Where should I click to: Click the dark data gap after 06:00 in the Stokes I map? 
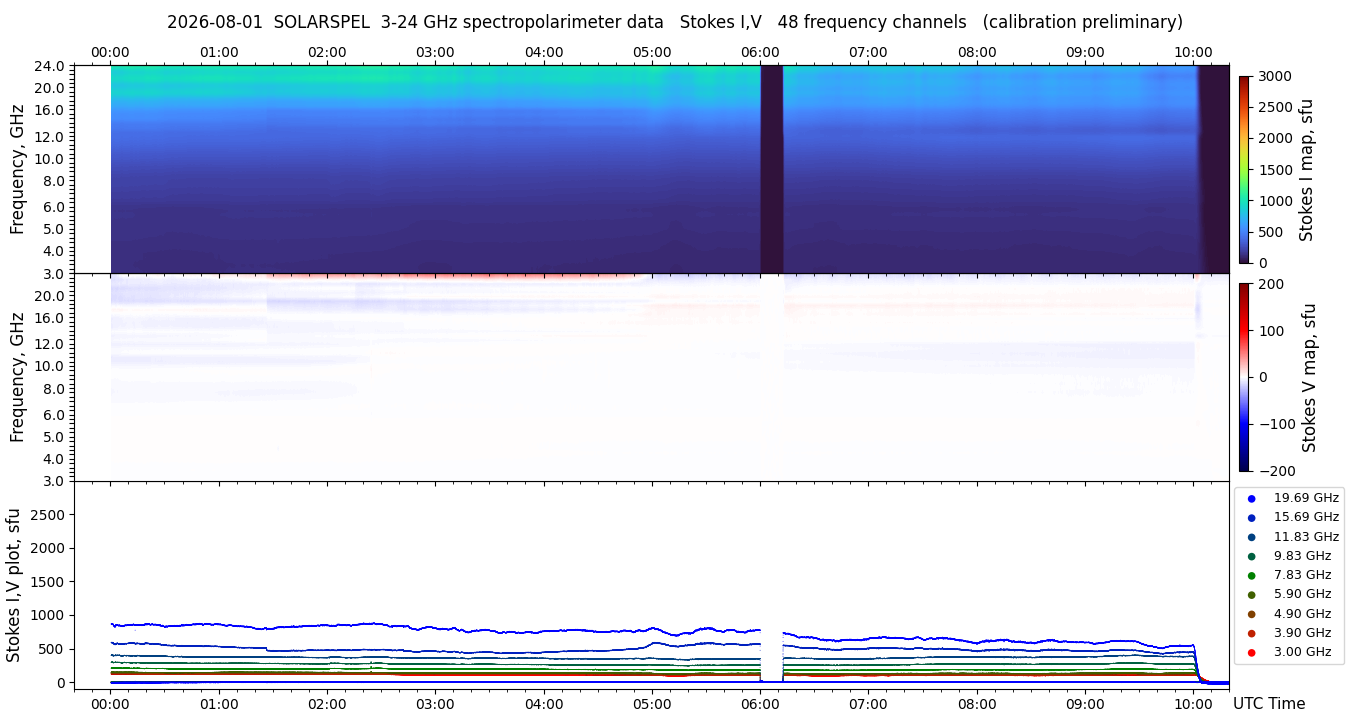coord(771,169)
